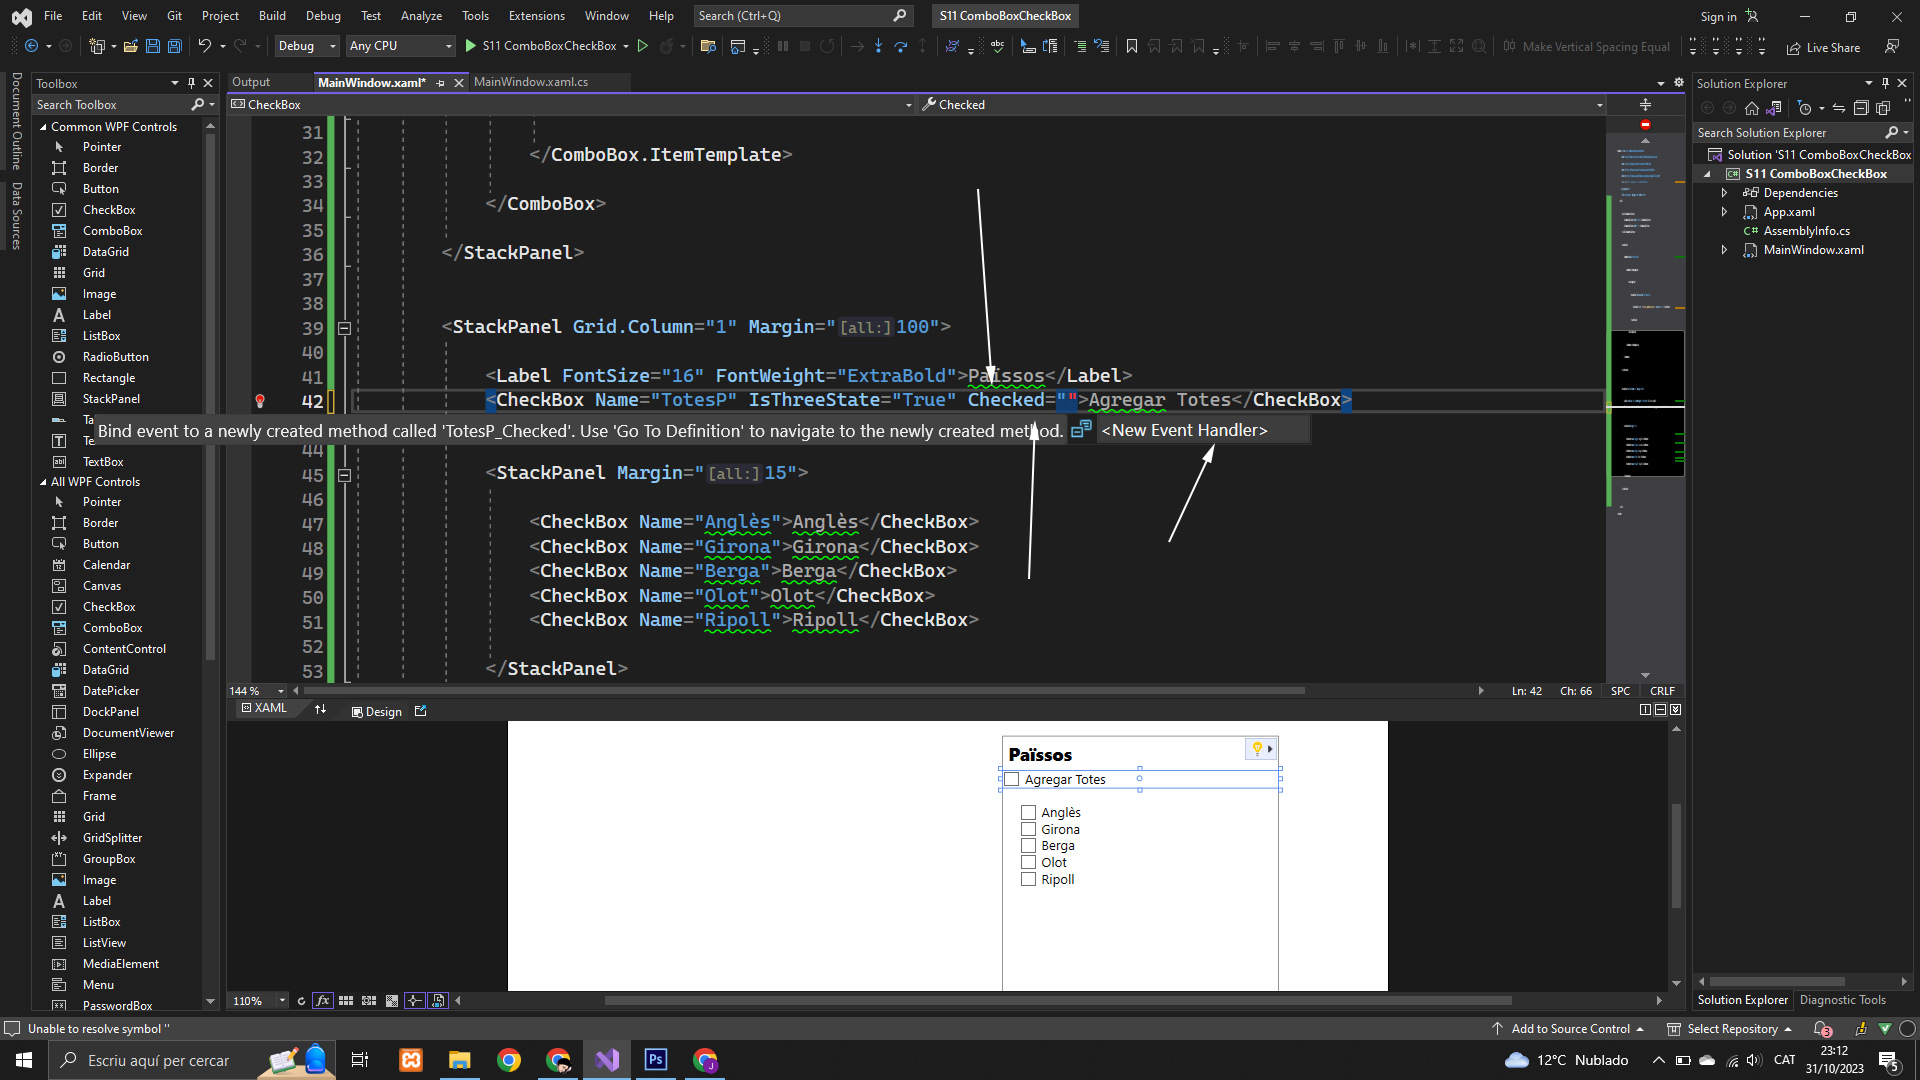Click the Search Toolbox input field
This screenshot has height=1080, width=1920.
pyautogui.click(x=110, y=105)
